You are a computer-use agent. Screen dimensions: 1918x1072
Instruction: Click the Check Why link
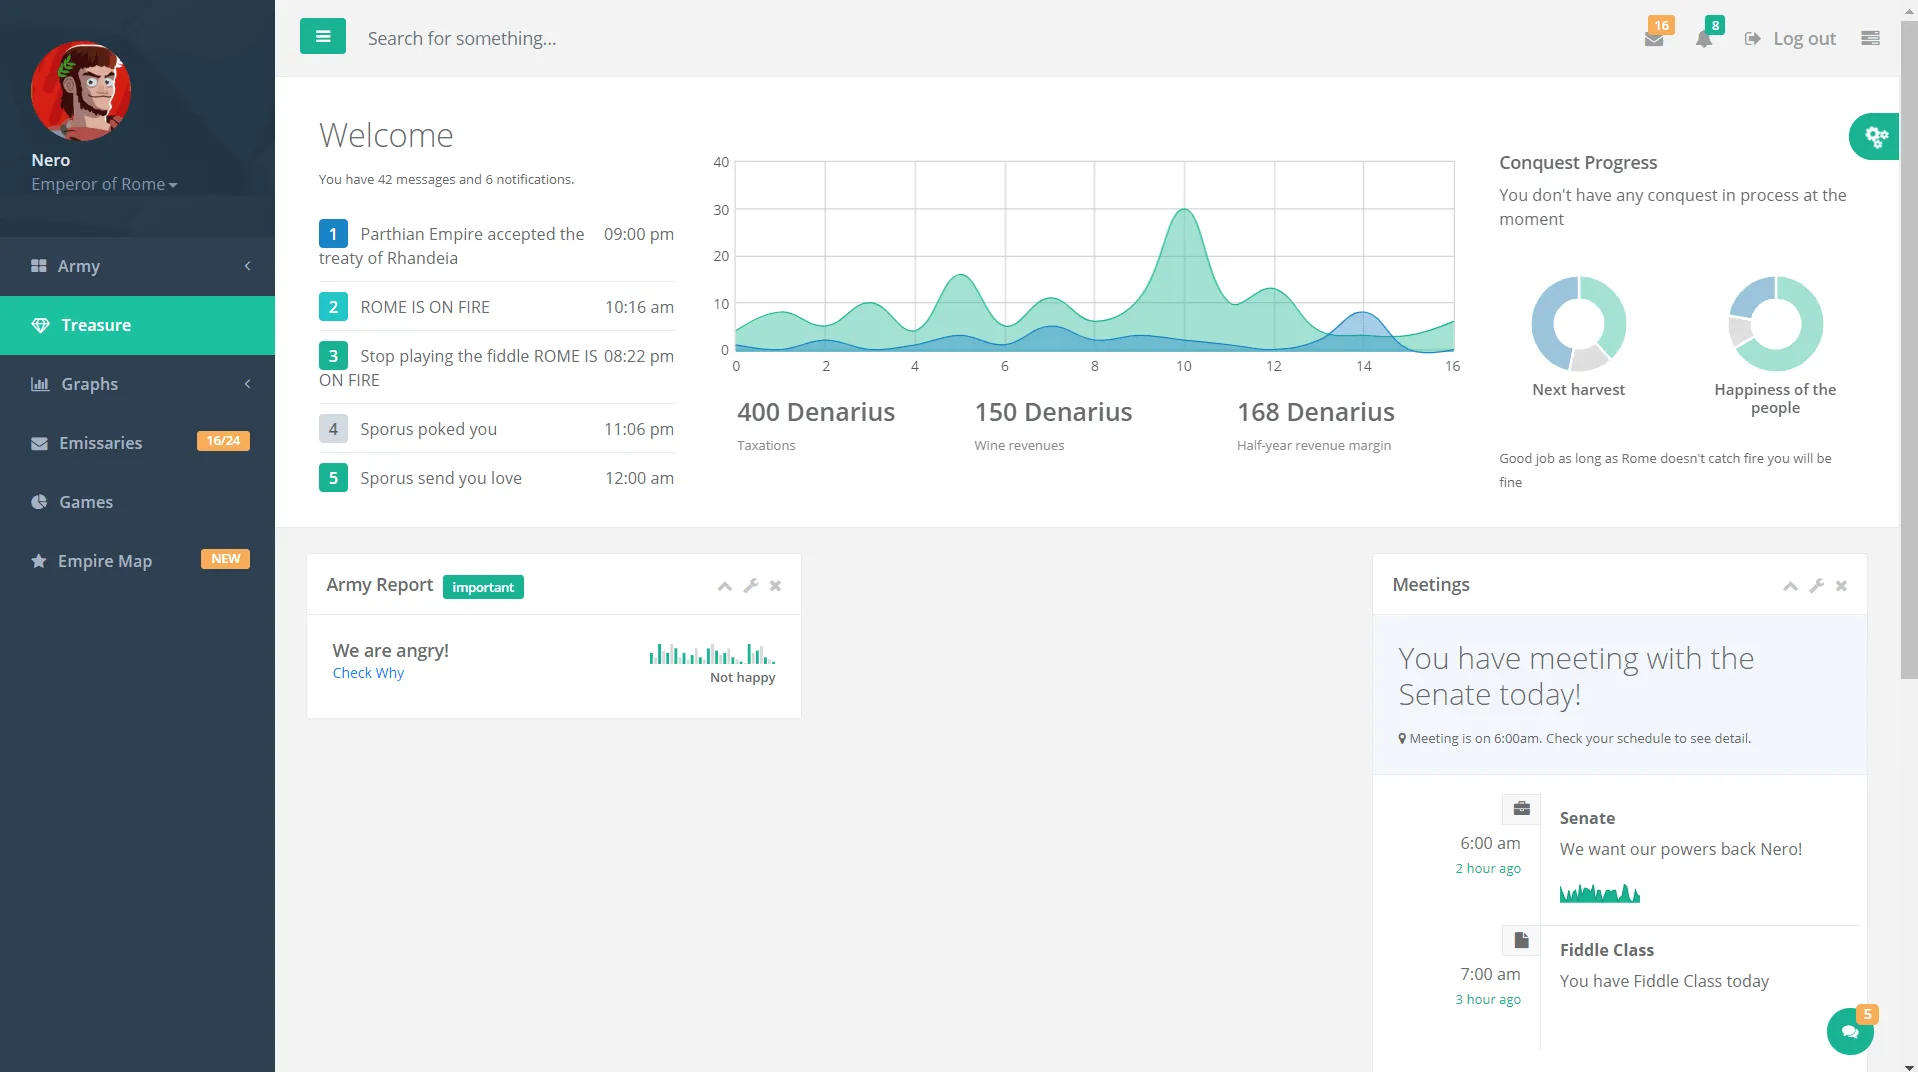tap(368, 673)
